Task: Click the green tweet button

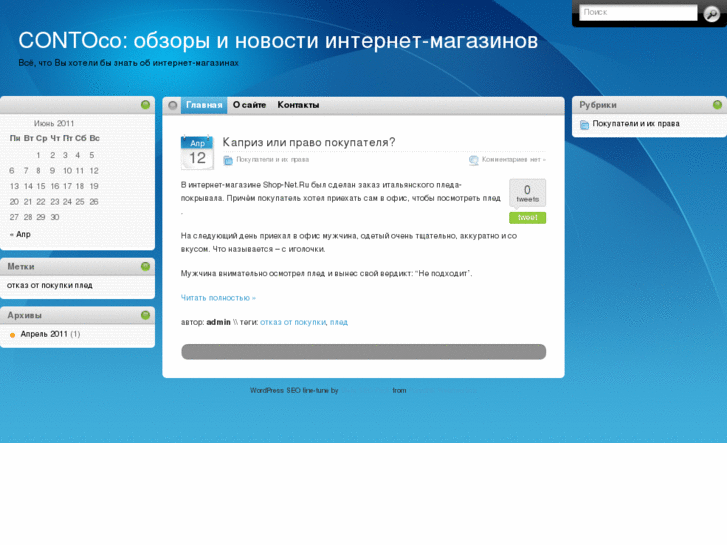Action: point(527,218)
